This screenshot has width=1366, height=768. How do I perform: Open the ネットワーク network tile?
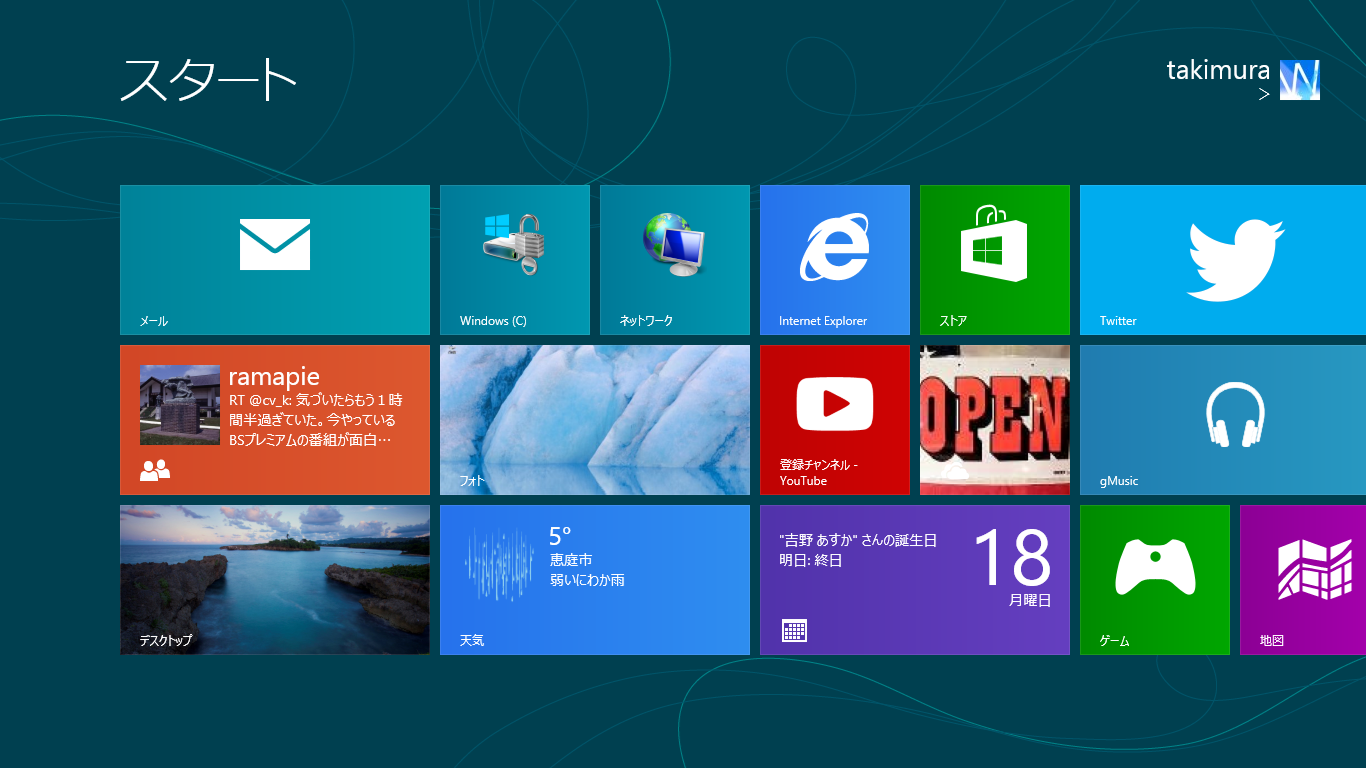tap(675, 260)
